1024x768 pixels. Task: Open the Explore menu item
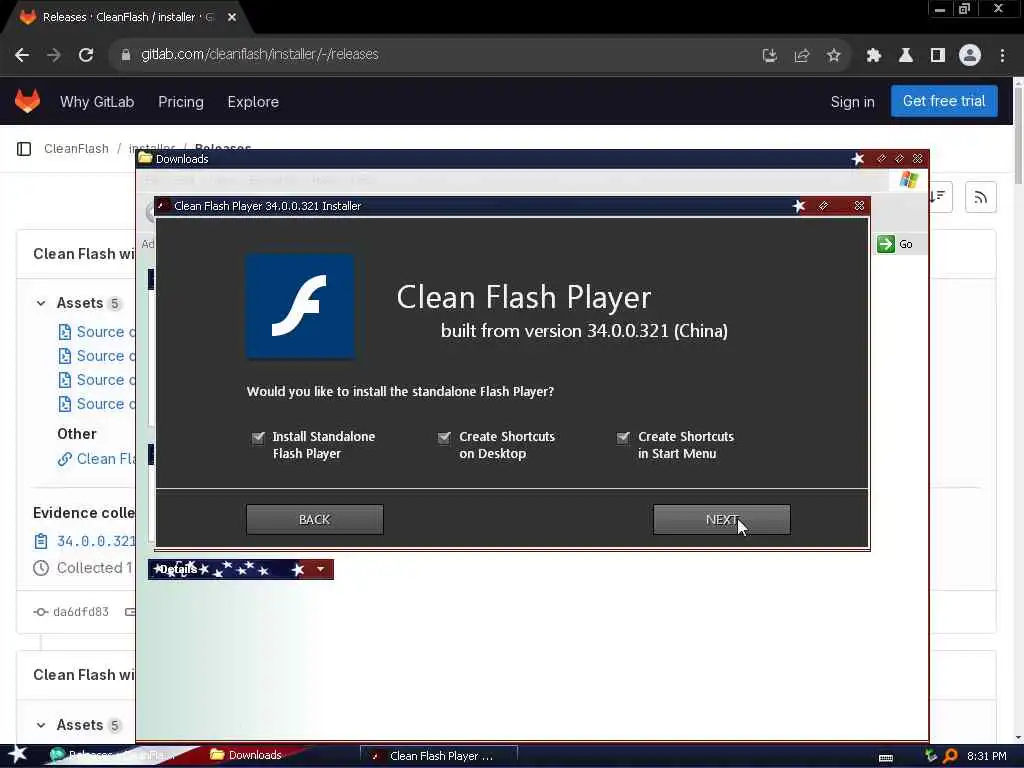[253, 102]
